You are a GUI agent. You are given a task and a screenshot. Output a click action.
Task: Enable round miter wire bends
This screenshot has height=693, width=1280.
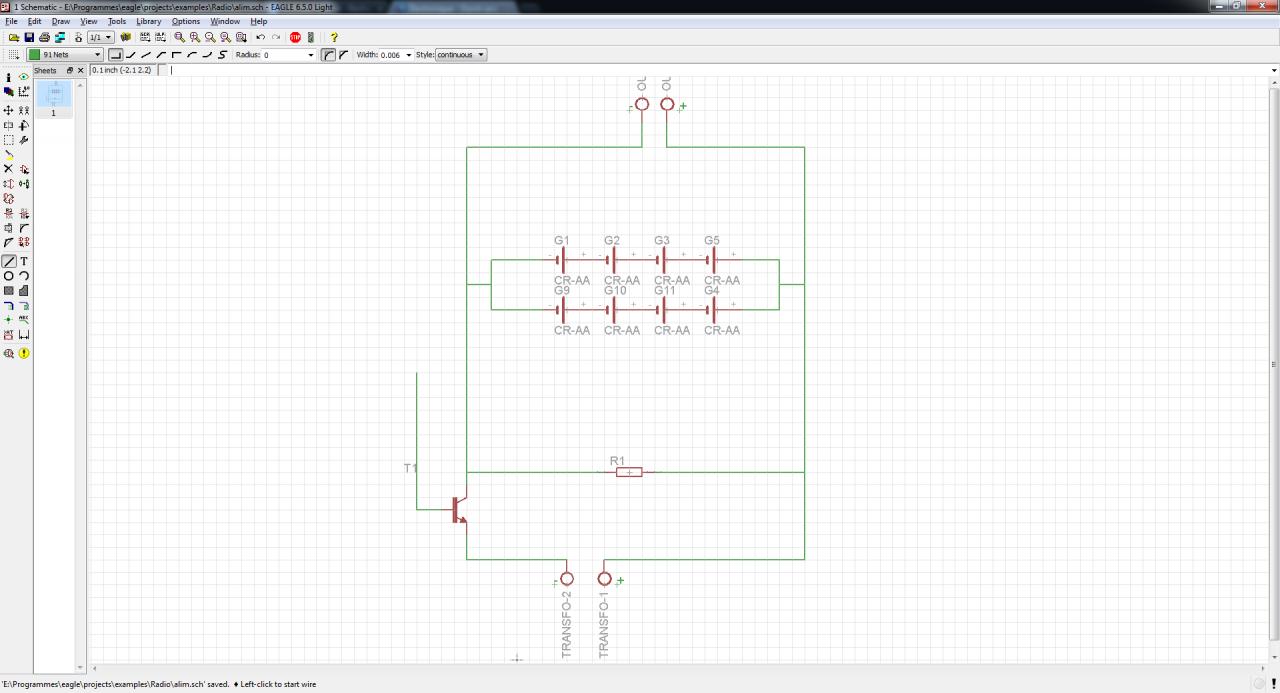328,54
